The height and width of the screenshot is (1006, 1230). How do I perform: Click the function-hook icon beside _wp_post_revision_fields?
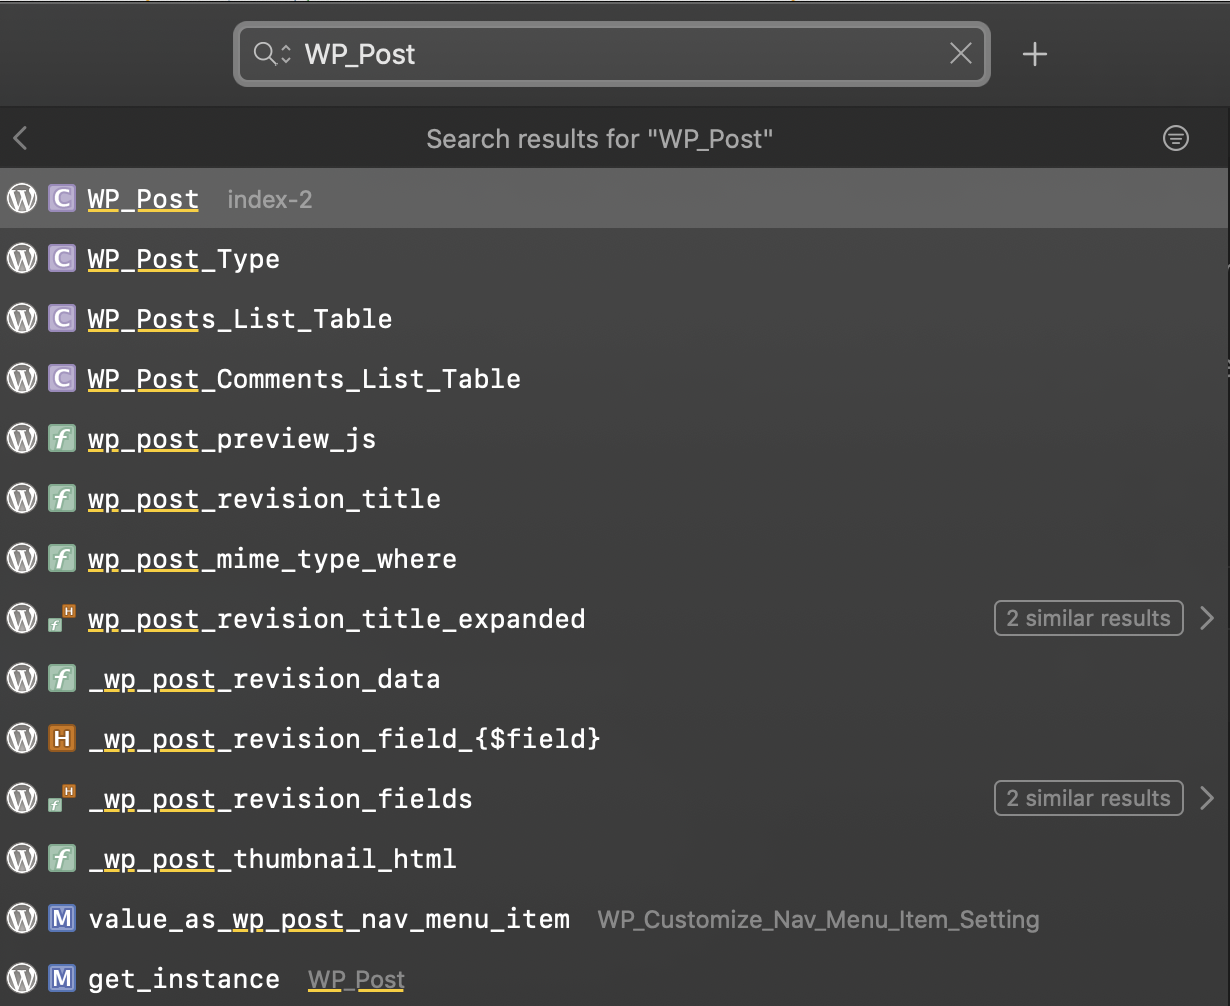click(62, 799)
